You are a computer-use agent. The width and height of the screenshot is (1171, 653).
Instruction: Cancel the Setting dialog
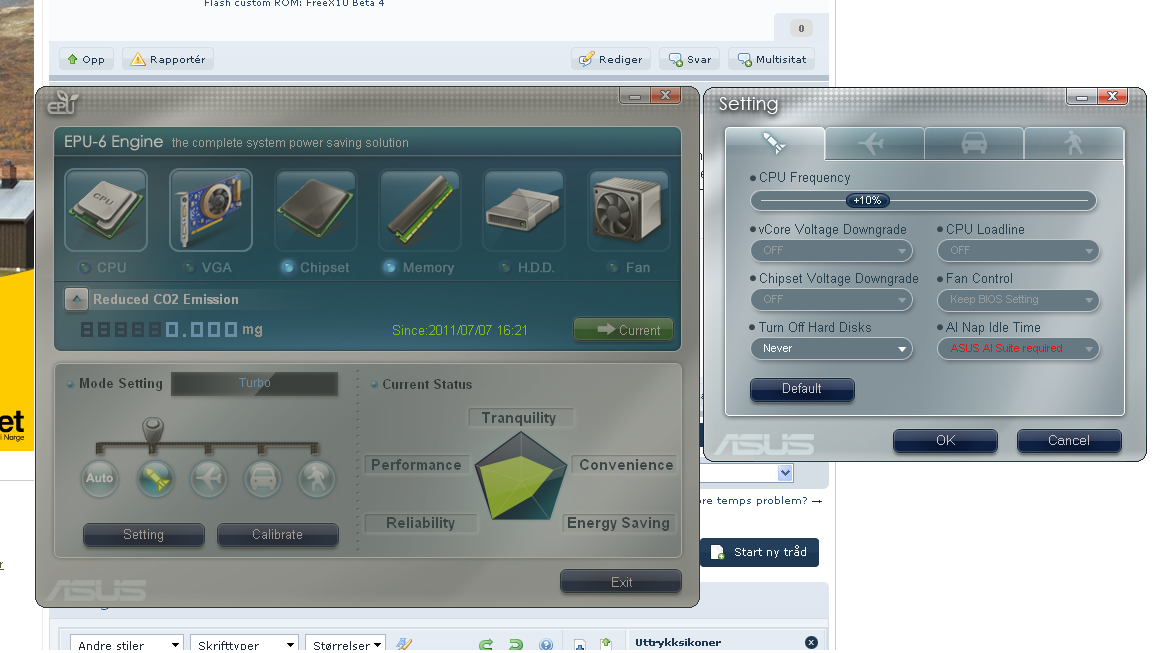coord(1069,441)
